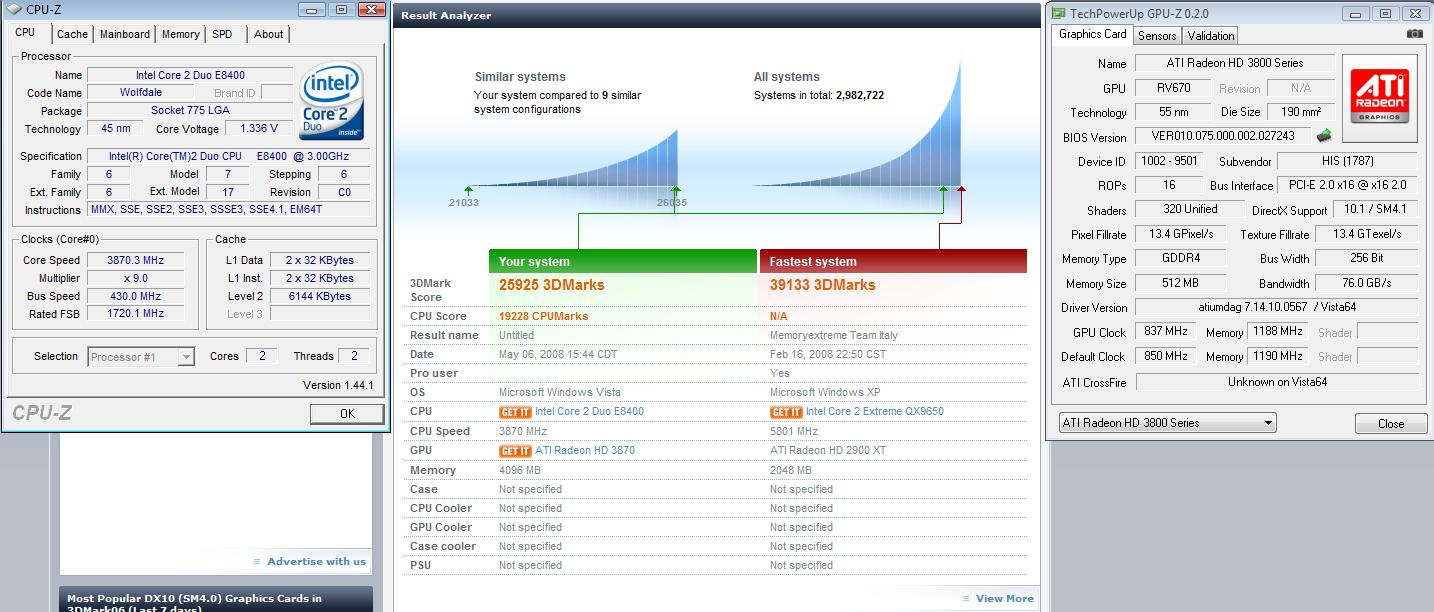Image resolution: width=1434 pixels, height=612 pixels.
Task: Click the GPU-Z screenshot camera icon
Action: 1414,34
